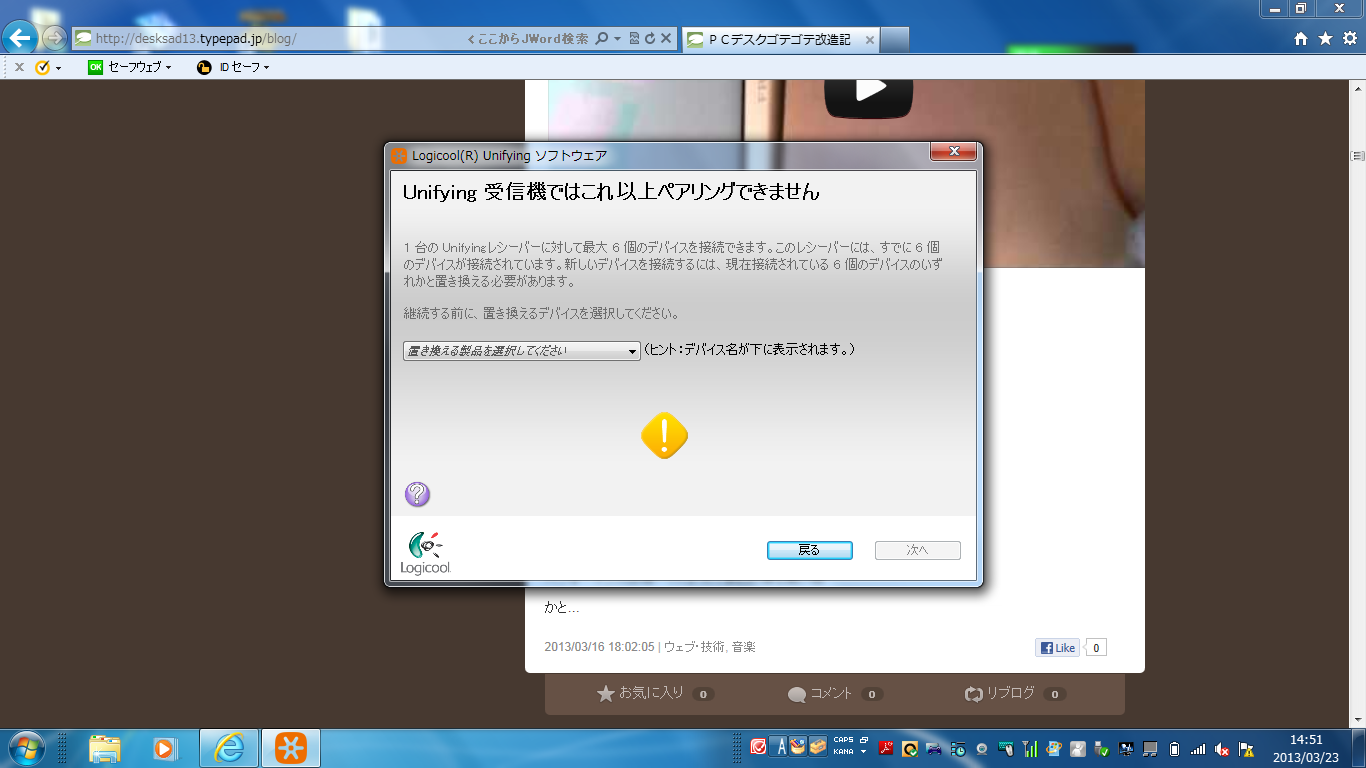Click the Facebook Like button
The image size is (1366, 768).
(x=1057, y=647)
